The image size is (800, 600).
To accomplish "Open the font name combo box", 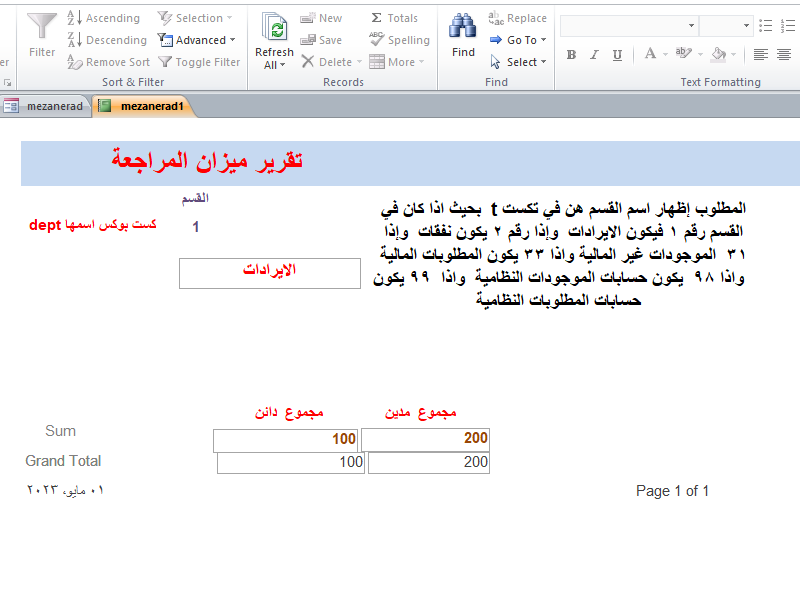I will coord(628,25).
